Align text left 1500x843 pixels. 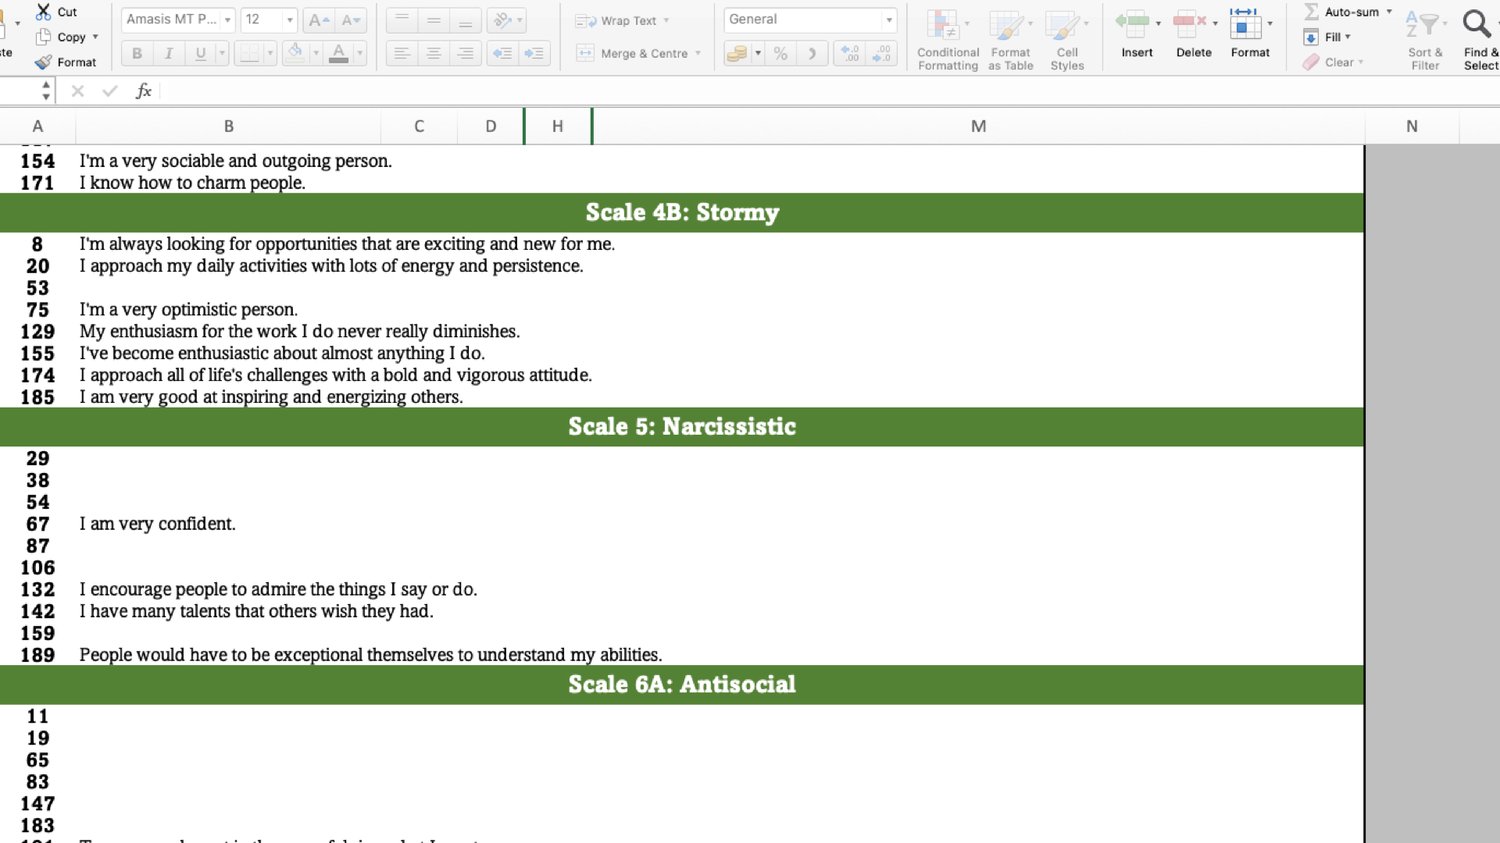point(402,53)
